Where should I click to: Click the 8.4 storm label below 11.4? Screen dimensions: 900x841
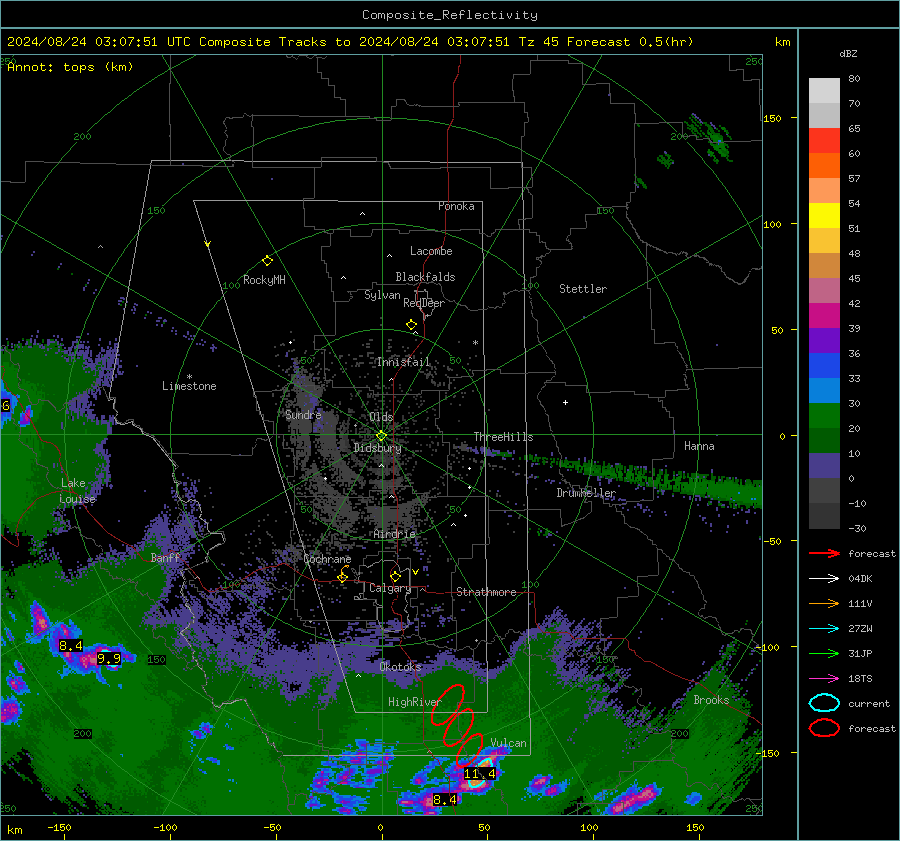[445, 800]
